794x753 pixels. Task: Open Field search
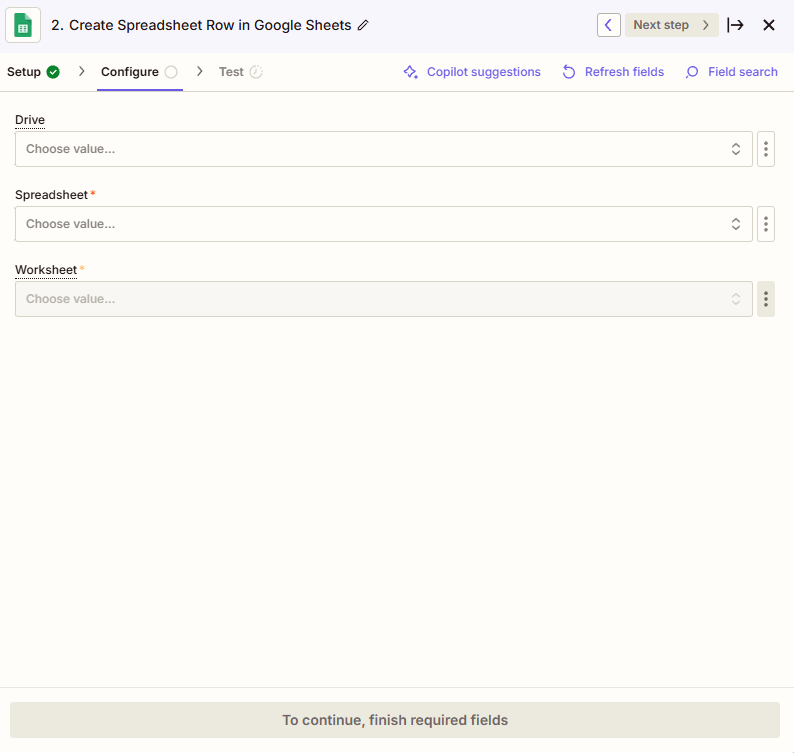coord(731,72)
